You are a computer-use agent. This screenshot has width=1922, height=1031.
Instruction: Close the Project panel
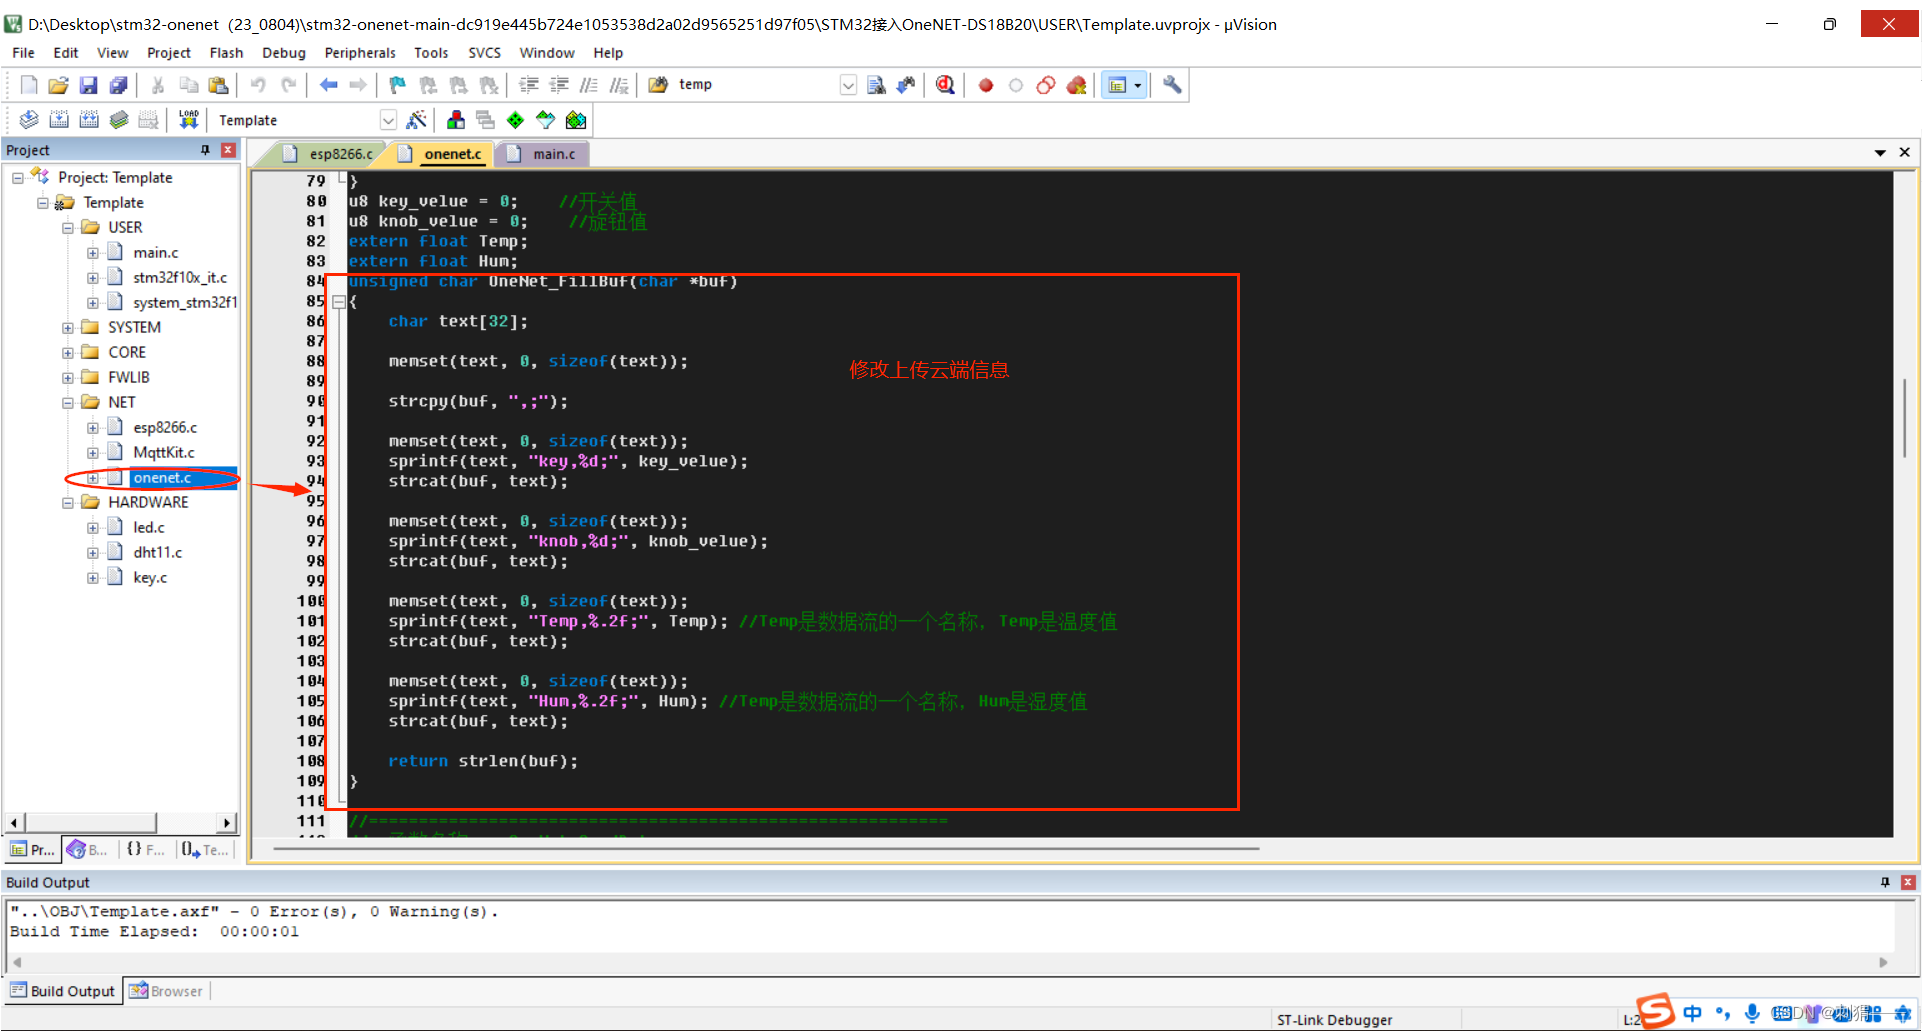[x=228, y=150]
